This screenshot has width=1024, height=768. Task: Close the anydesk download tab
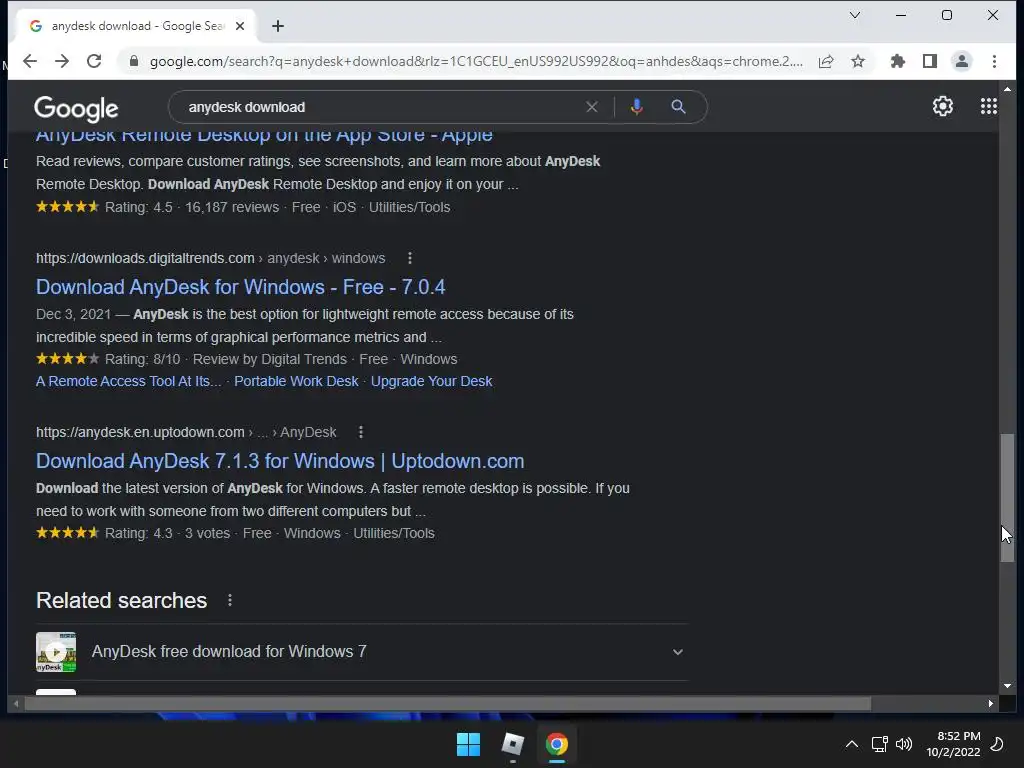click(x=240, y=26)
